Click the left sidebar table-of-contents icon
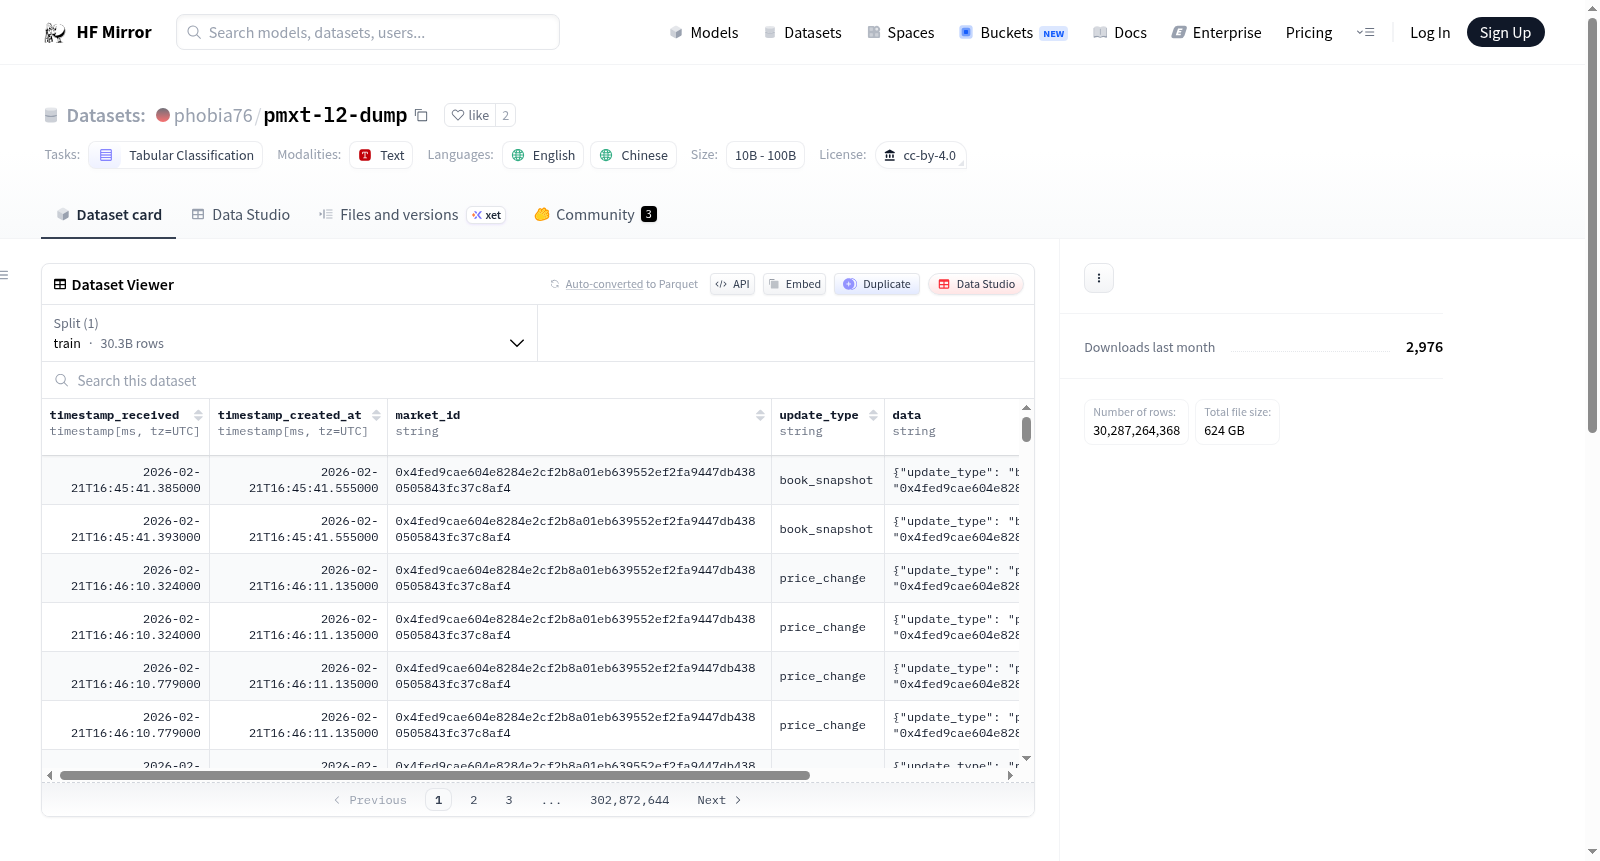 click(x=4, y=275)
